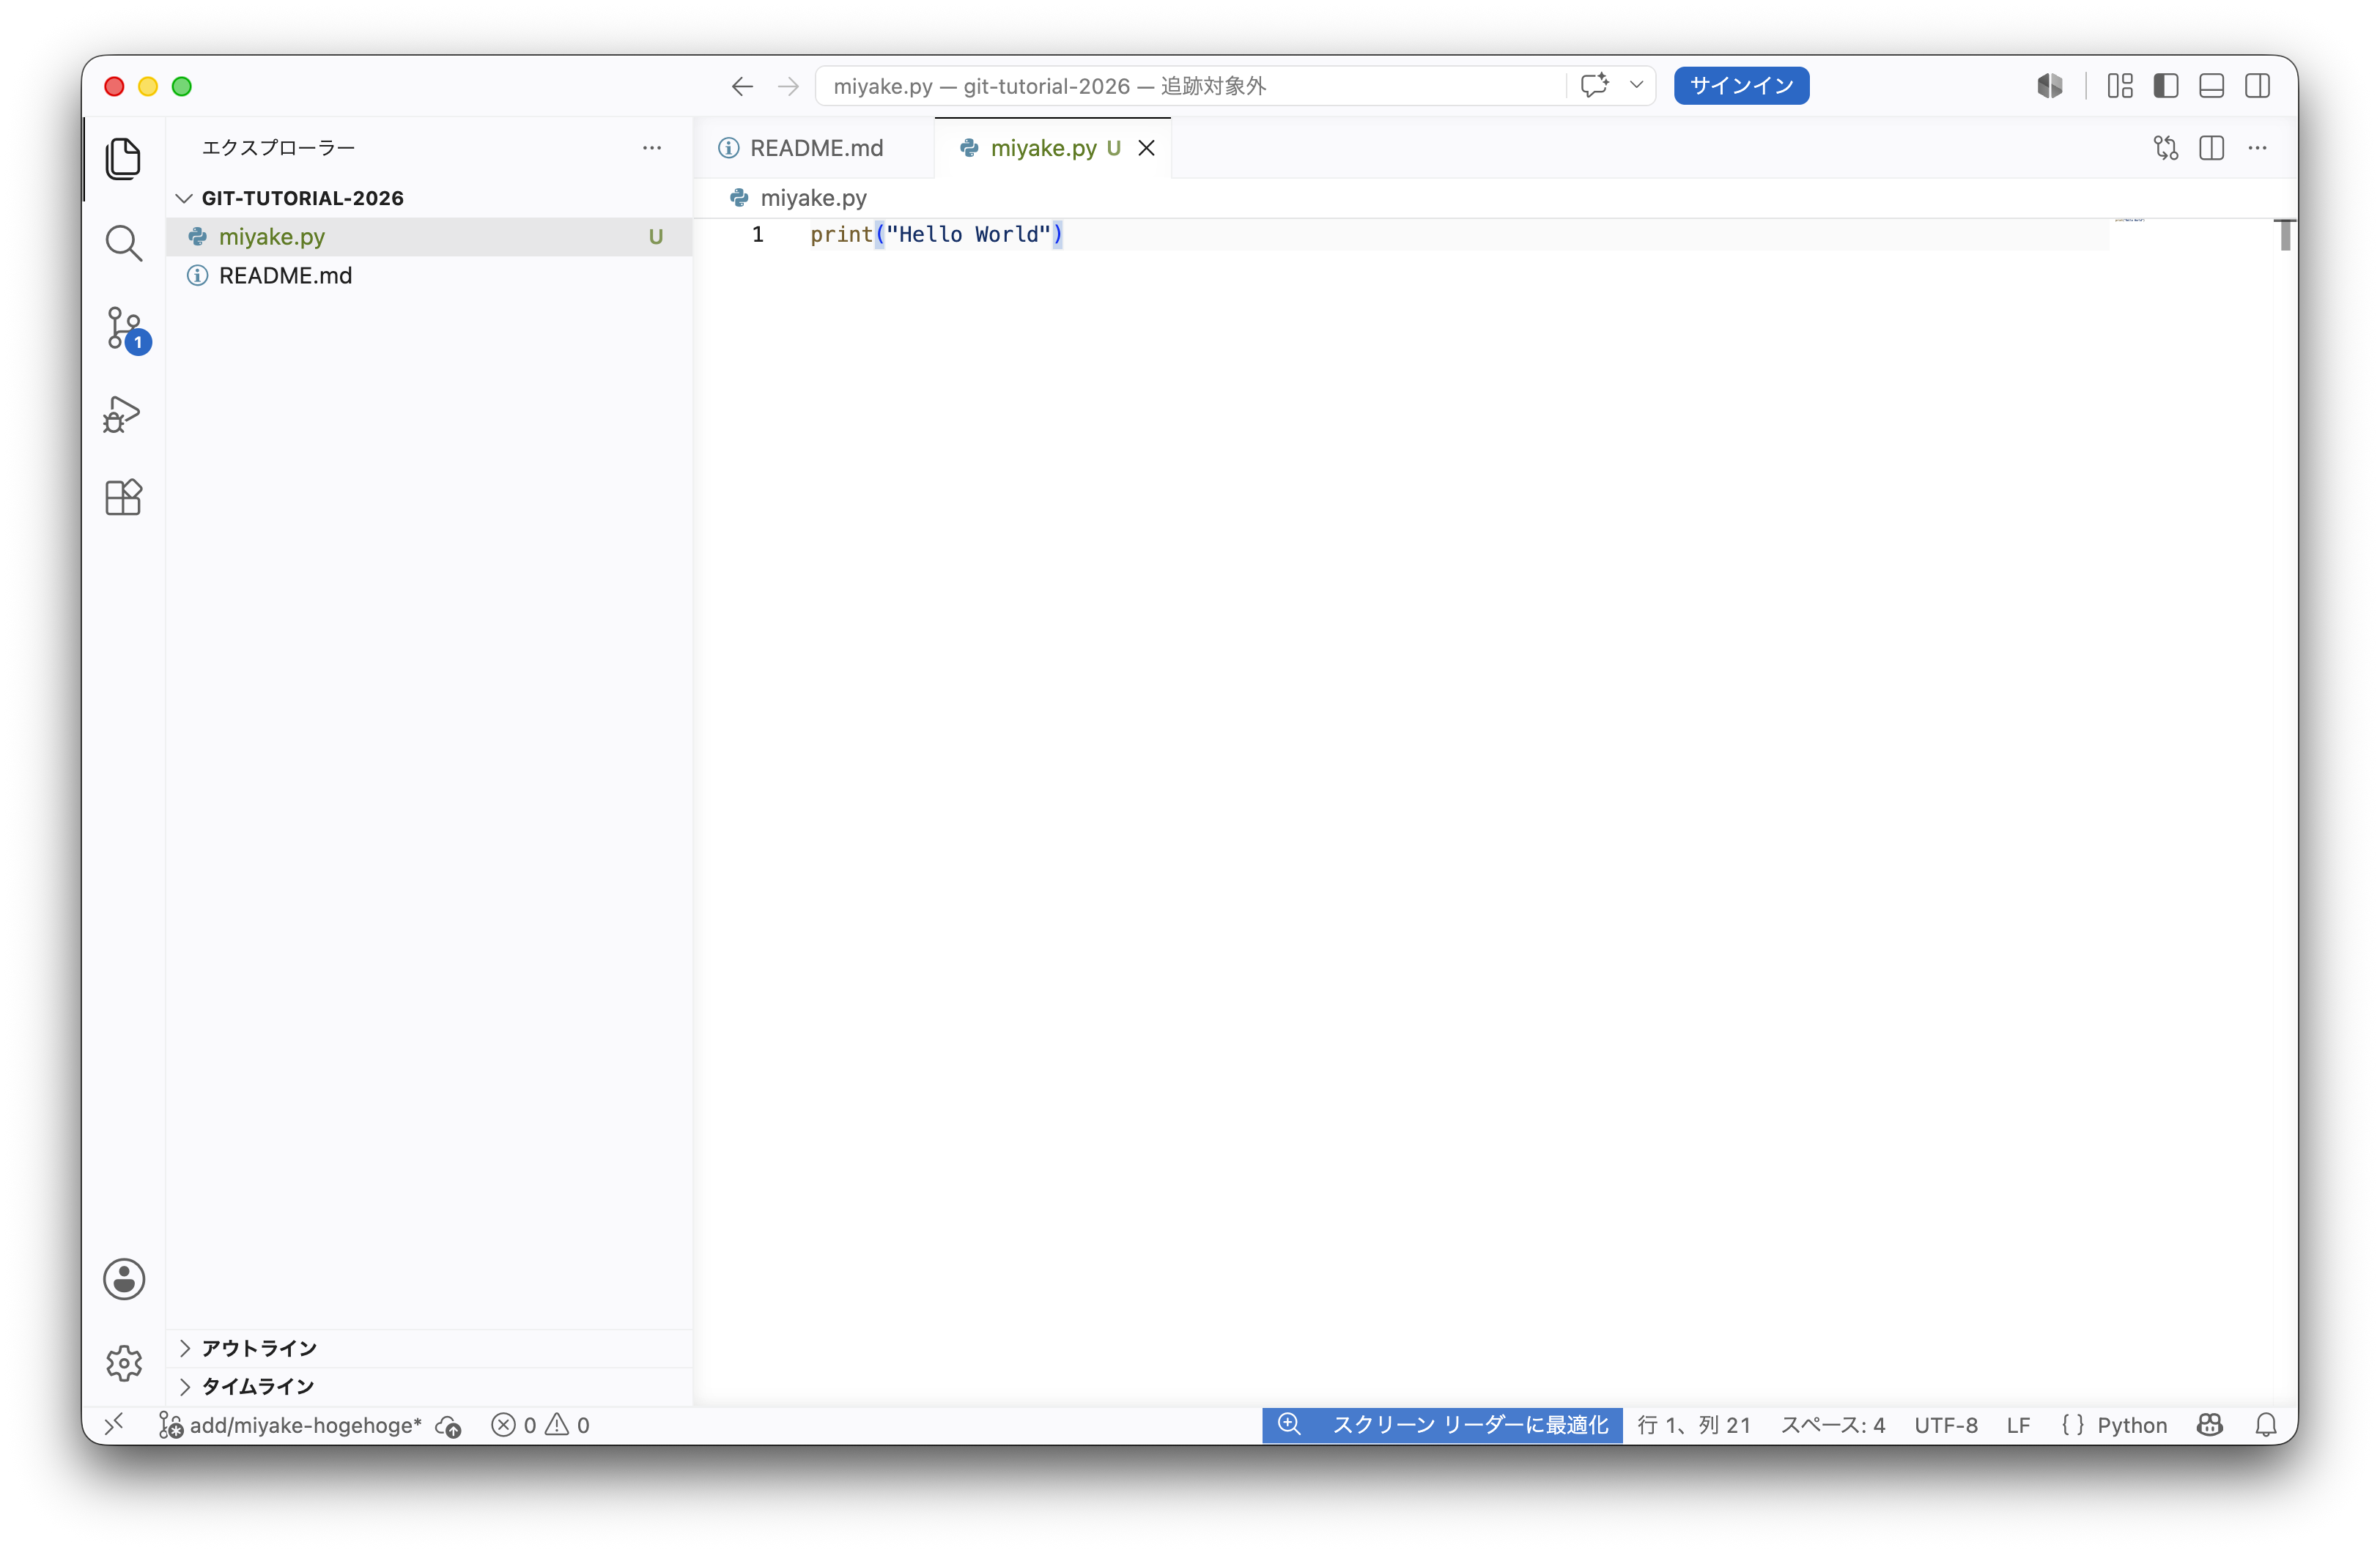Click the remote window indicator in status bar
Screen dimensions: 2380x1553
point(115,1424)
